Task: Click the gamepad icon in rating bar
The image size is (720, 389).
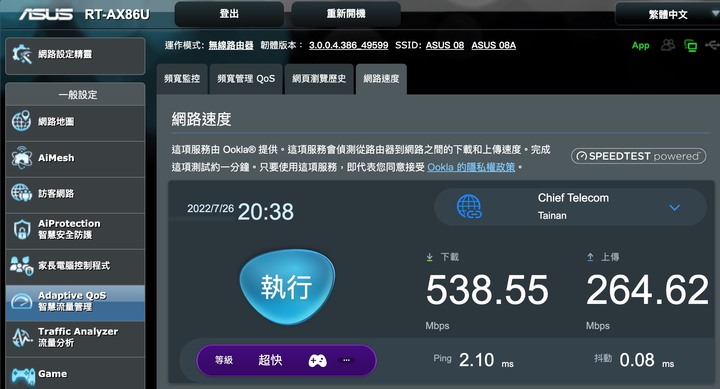Action: tap(317, 361)
